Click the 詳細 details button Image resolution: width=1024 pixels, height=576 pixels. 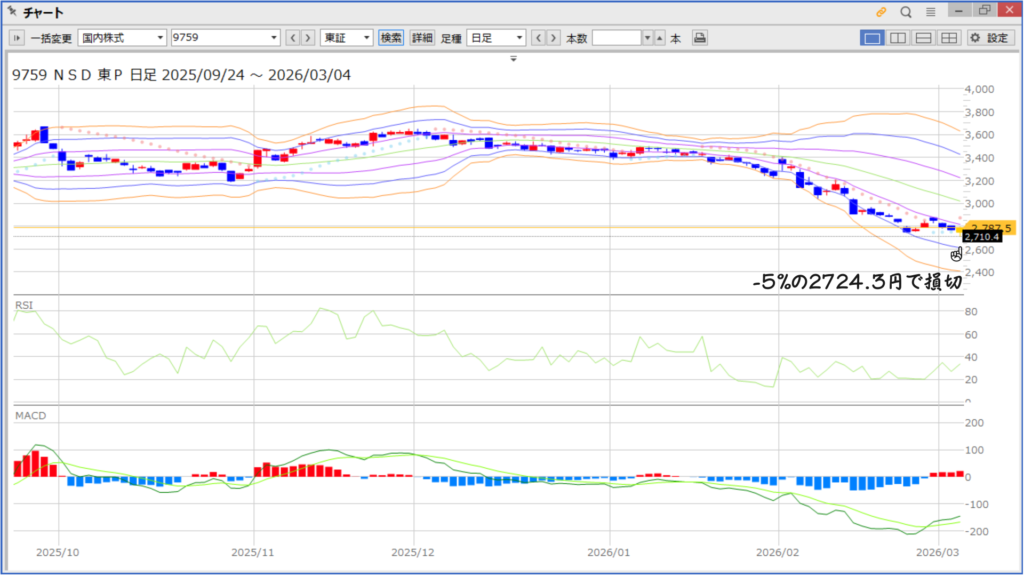click(422, 38)
